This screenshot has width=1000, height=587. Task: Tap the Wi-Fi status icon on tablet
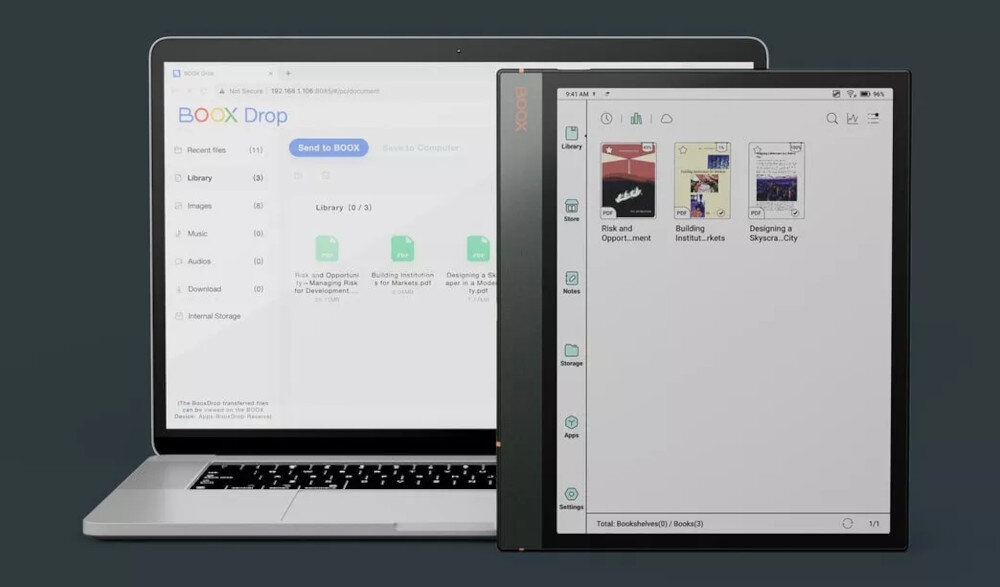(x=851, y=94)
